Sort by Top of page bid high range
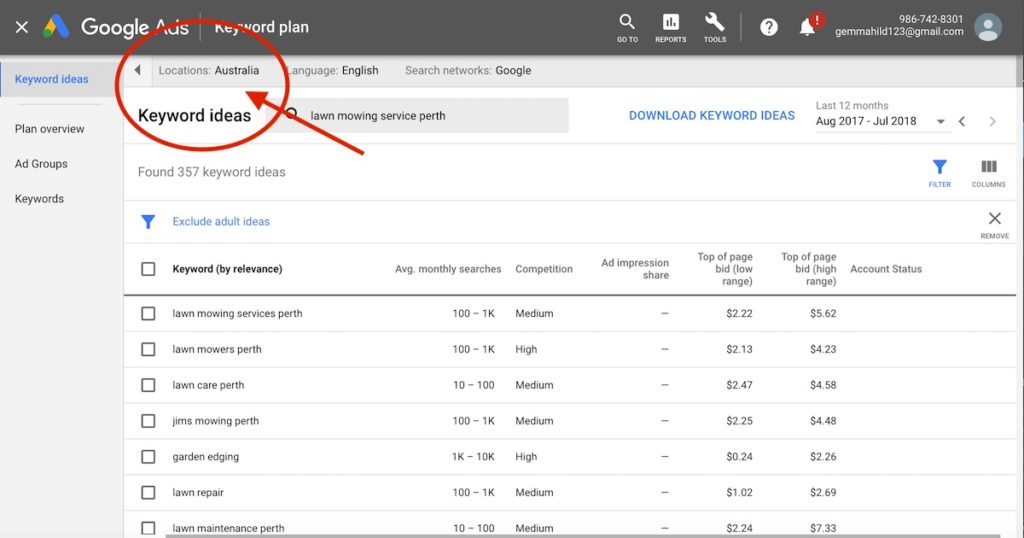 (x=808, y=269)
